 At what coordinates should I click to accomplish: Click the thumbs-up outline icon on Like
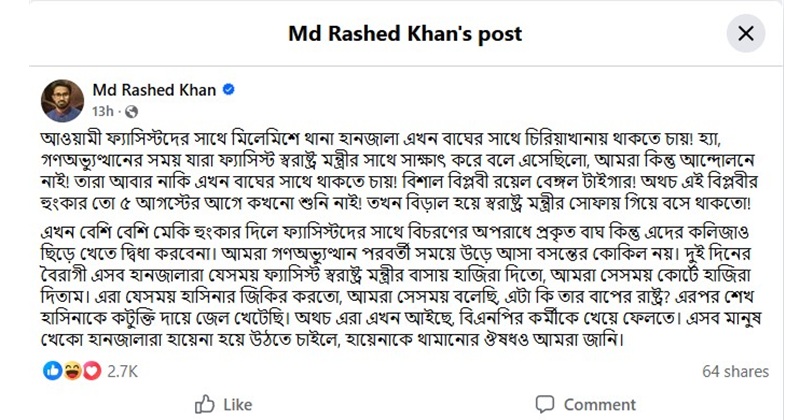[x=205, y=405]
